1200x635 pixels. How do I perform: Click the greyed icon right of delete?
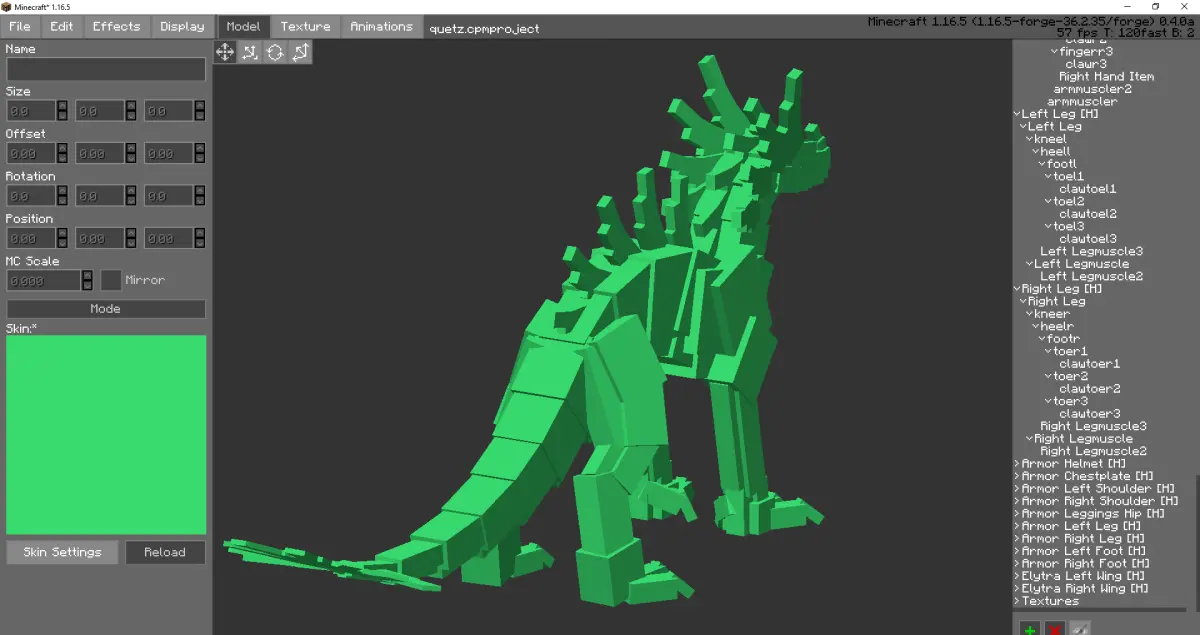(x=1080, y=629)
